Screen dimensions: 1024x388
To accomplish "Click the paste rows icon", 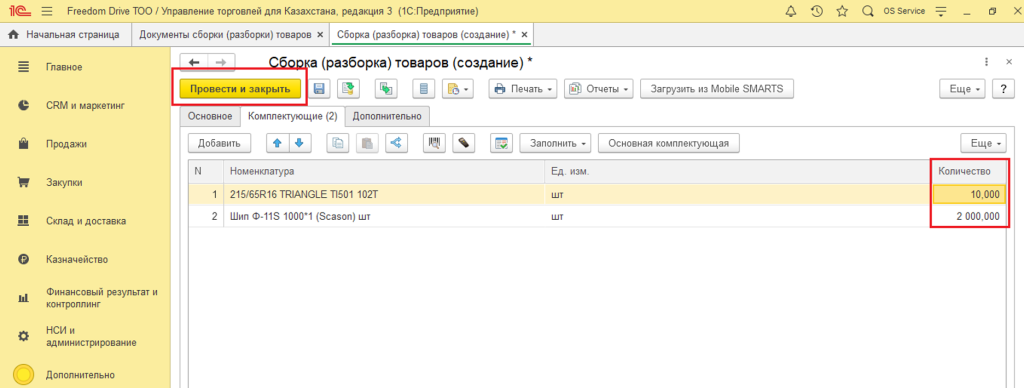I will (367, 143).
